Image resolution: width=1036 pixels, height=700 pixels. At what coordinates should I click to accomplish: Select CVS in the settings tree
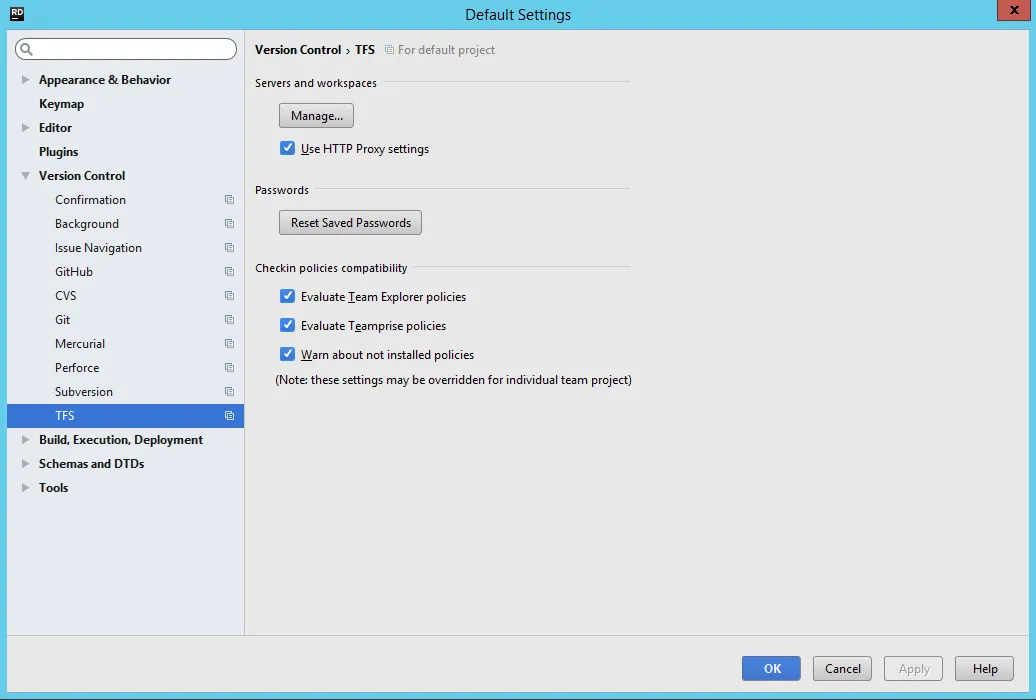tap(65, 295)
